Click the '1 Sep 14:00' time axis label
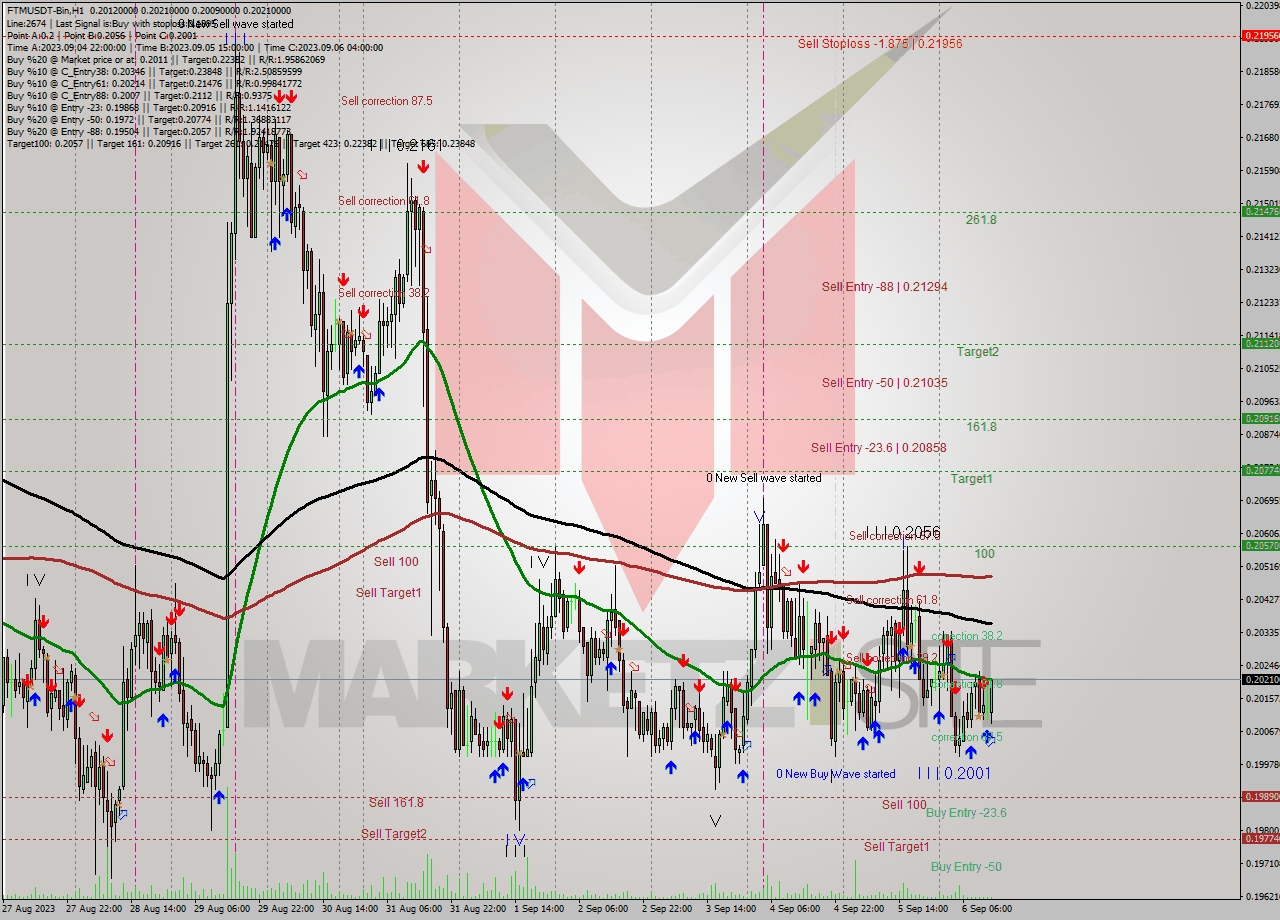The height and width of the screenshot is (920, 1280). pyautogui.click(x=540, y=908)
